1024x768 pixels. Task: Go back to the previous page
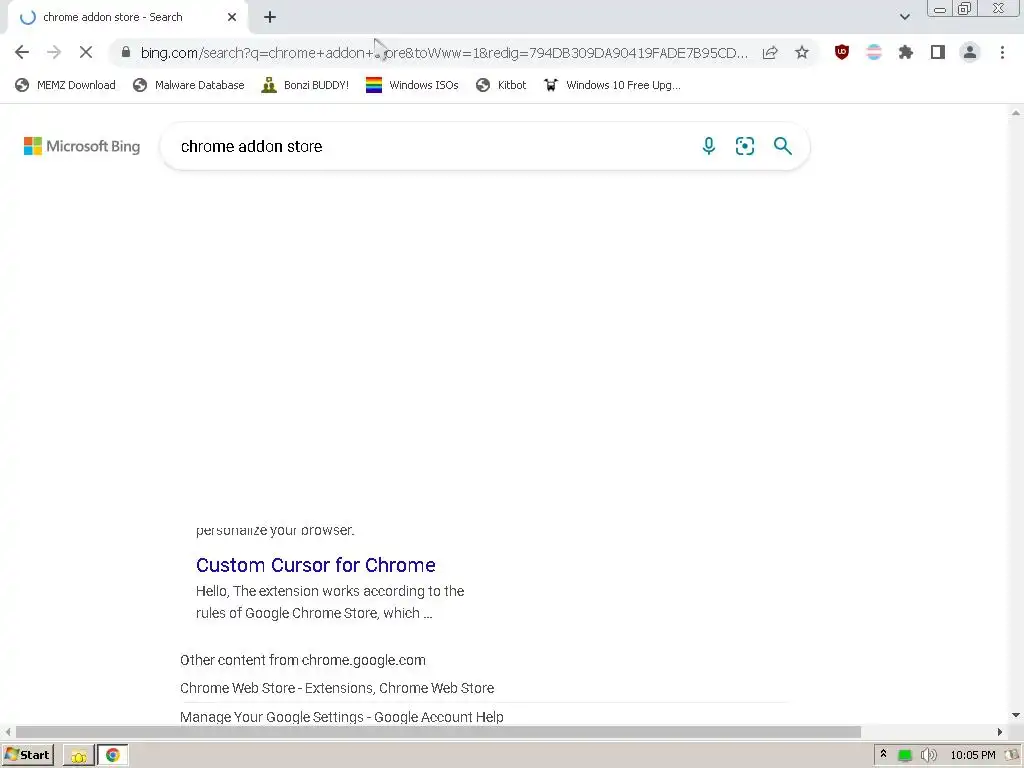point(22,52)
